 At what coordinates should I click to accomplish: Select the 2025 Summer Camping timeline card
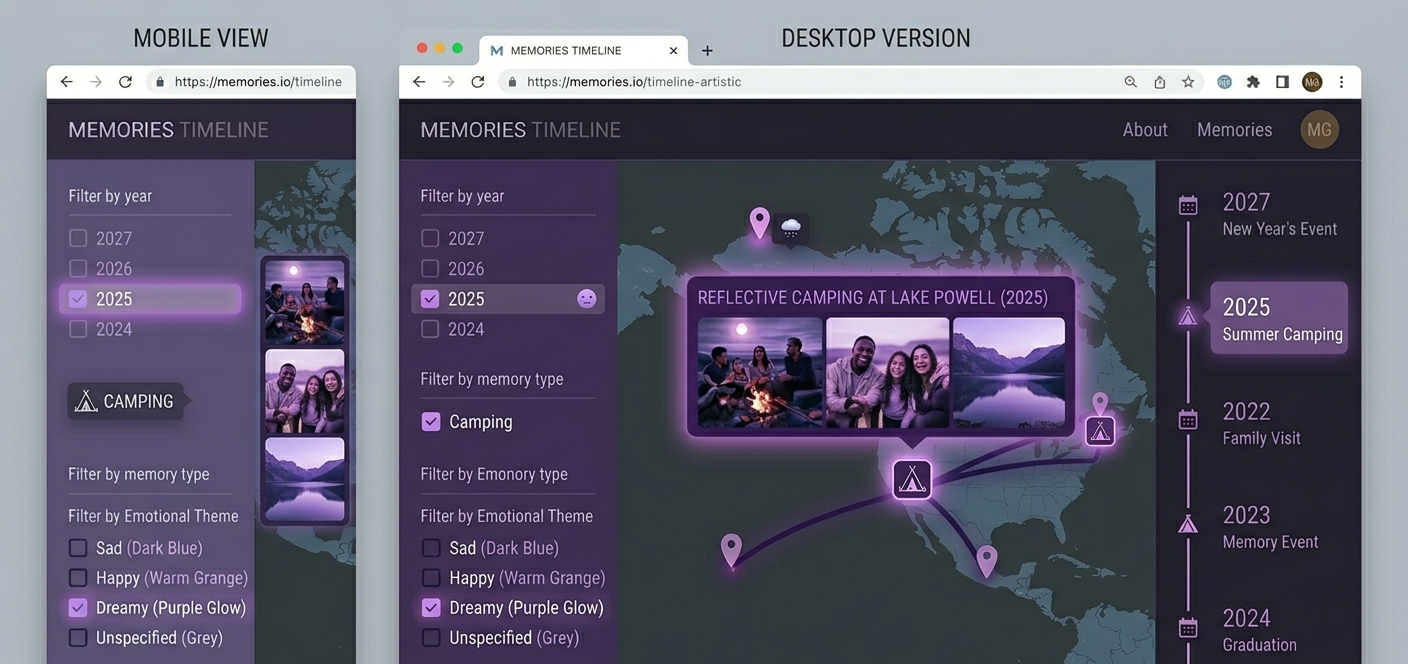pyautogui.click(x=1279, y=318)
